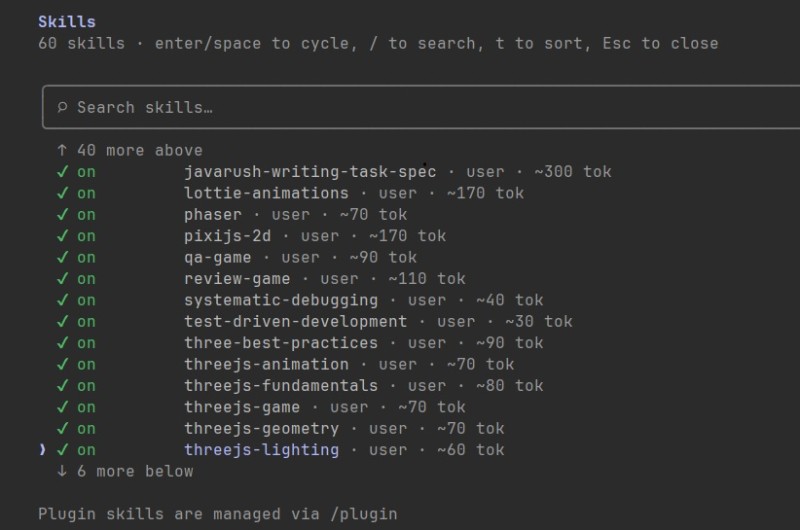This screenshot has width=800, height=530.
Task: Toggle the pixijs-2d skill checkmark
Action: [62, 236]
